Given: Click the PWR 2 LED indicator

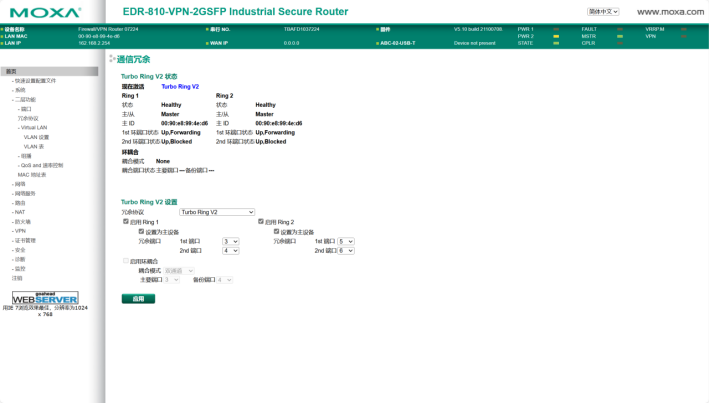Looking at the screenshot, I should pyautogui.click(x=556, y=36).
